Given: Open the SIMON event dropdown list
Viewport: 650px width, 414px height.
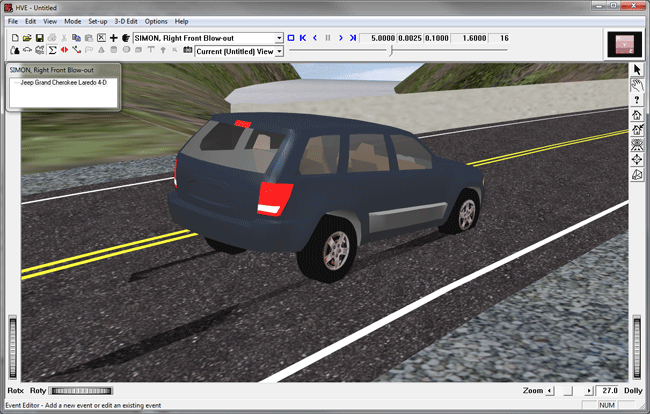Looking at the screenshot, I should pos(278,38).
